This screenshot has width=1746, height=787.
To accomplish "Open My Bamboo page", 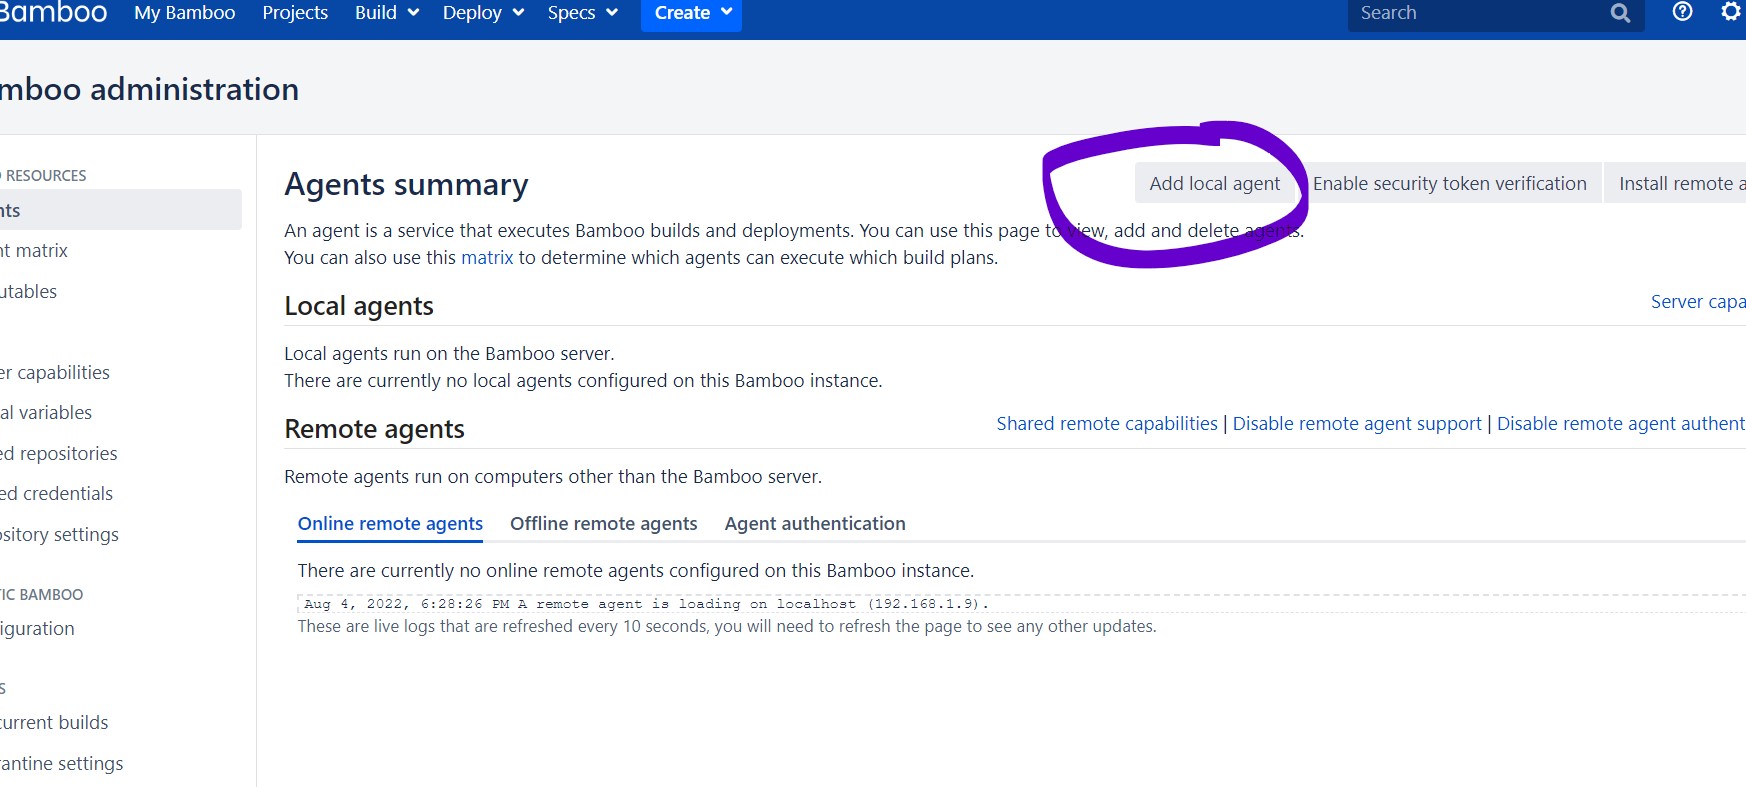I will [185, 13].
